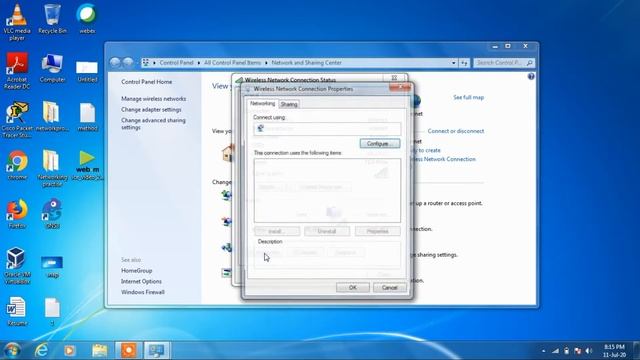640x360 pixels.
Task: Open the network signal tray icon
Action: coord(555,351)
